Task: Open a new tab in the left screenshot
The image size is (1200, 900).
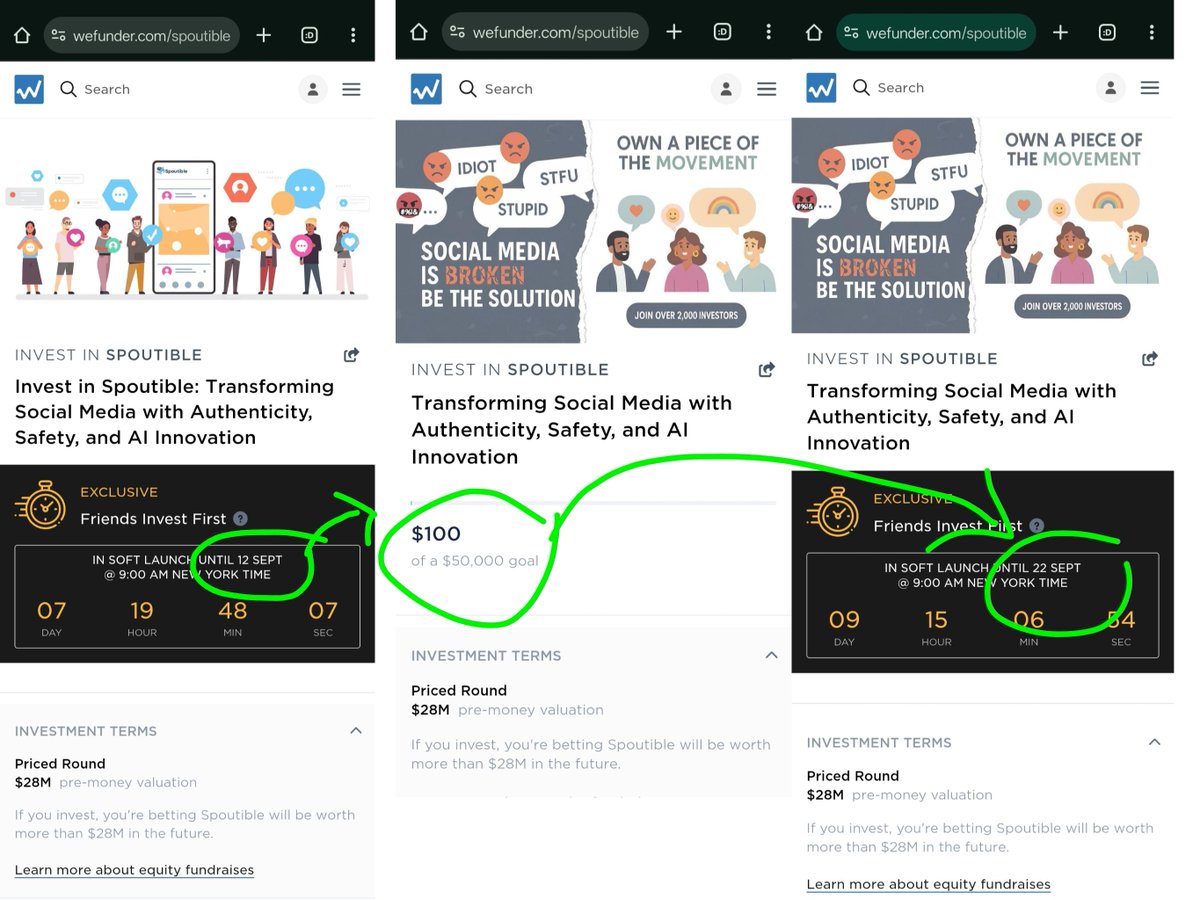Action: [264, 35]
